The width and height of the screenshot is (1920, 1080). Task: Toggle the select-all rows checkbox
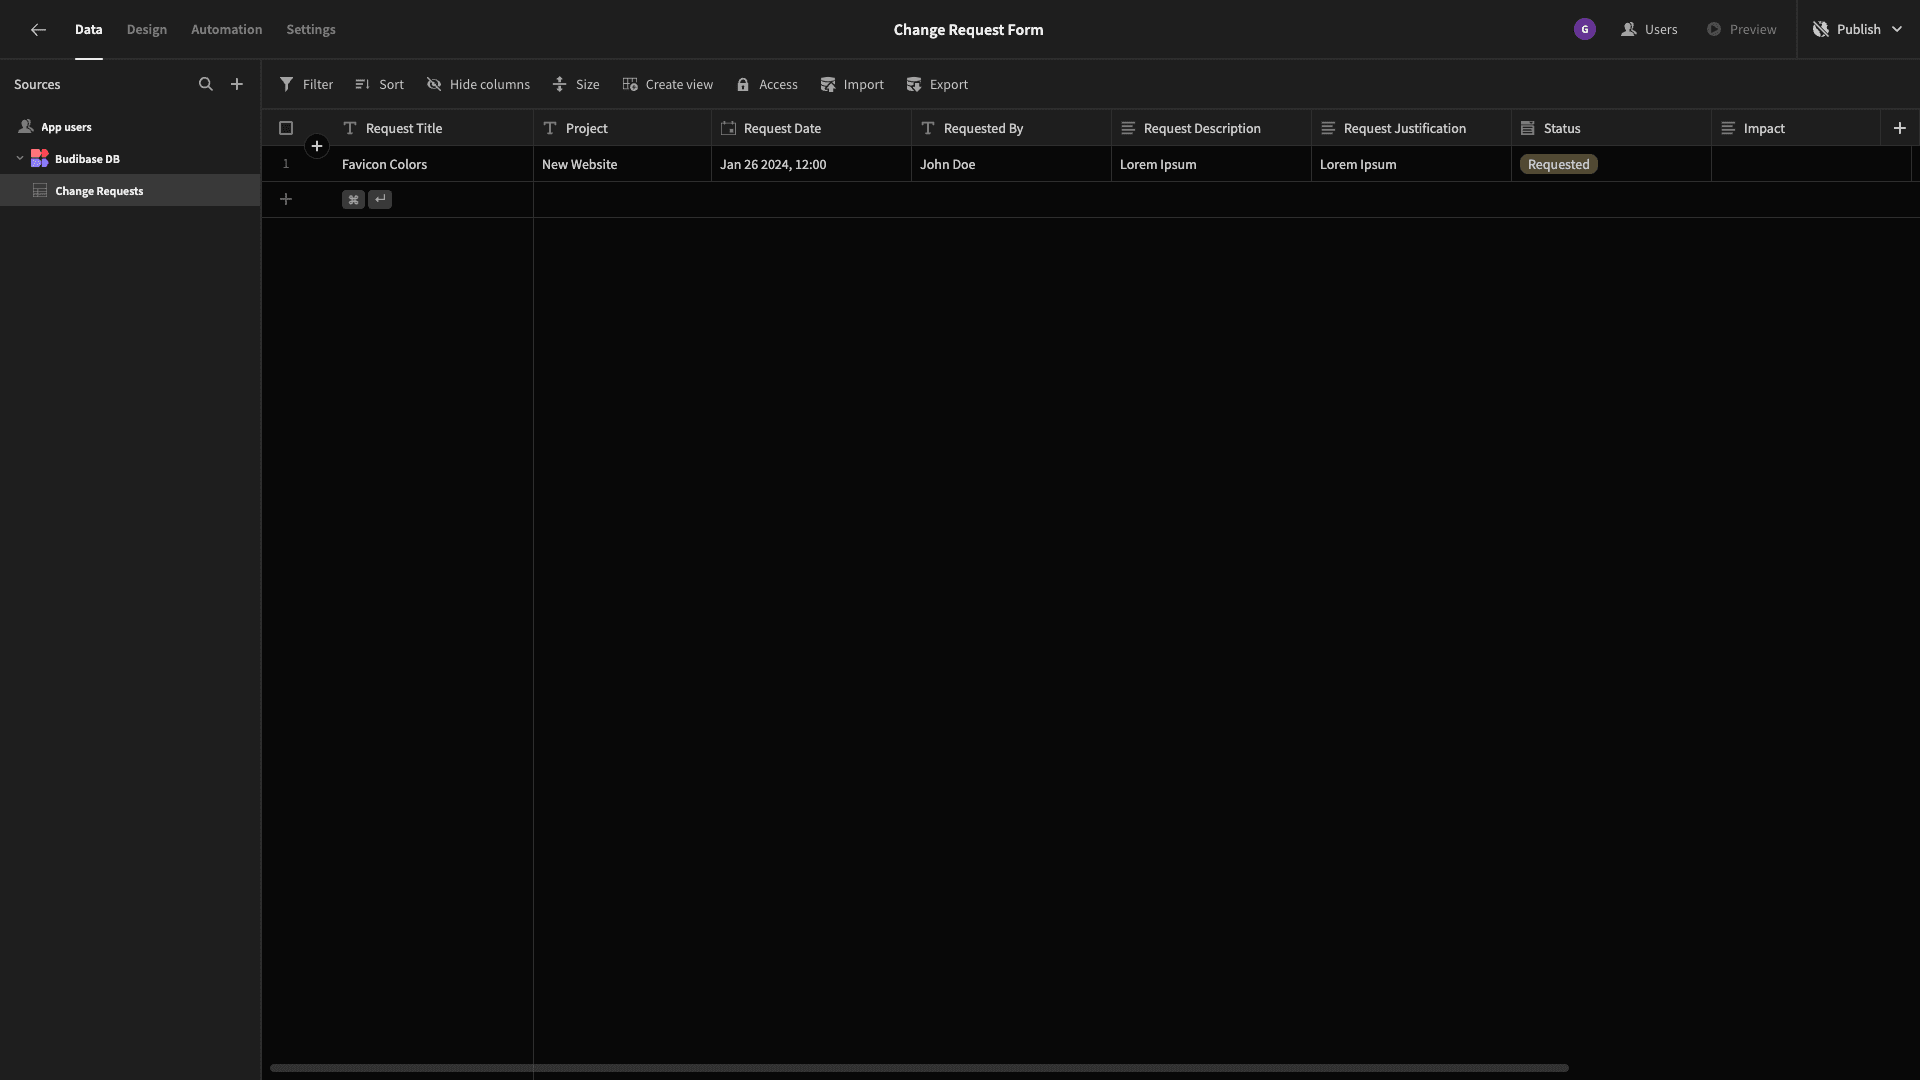pos(286,128)
